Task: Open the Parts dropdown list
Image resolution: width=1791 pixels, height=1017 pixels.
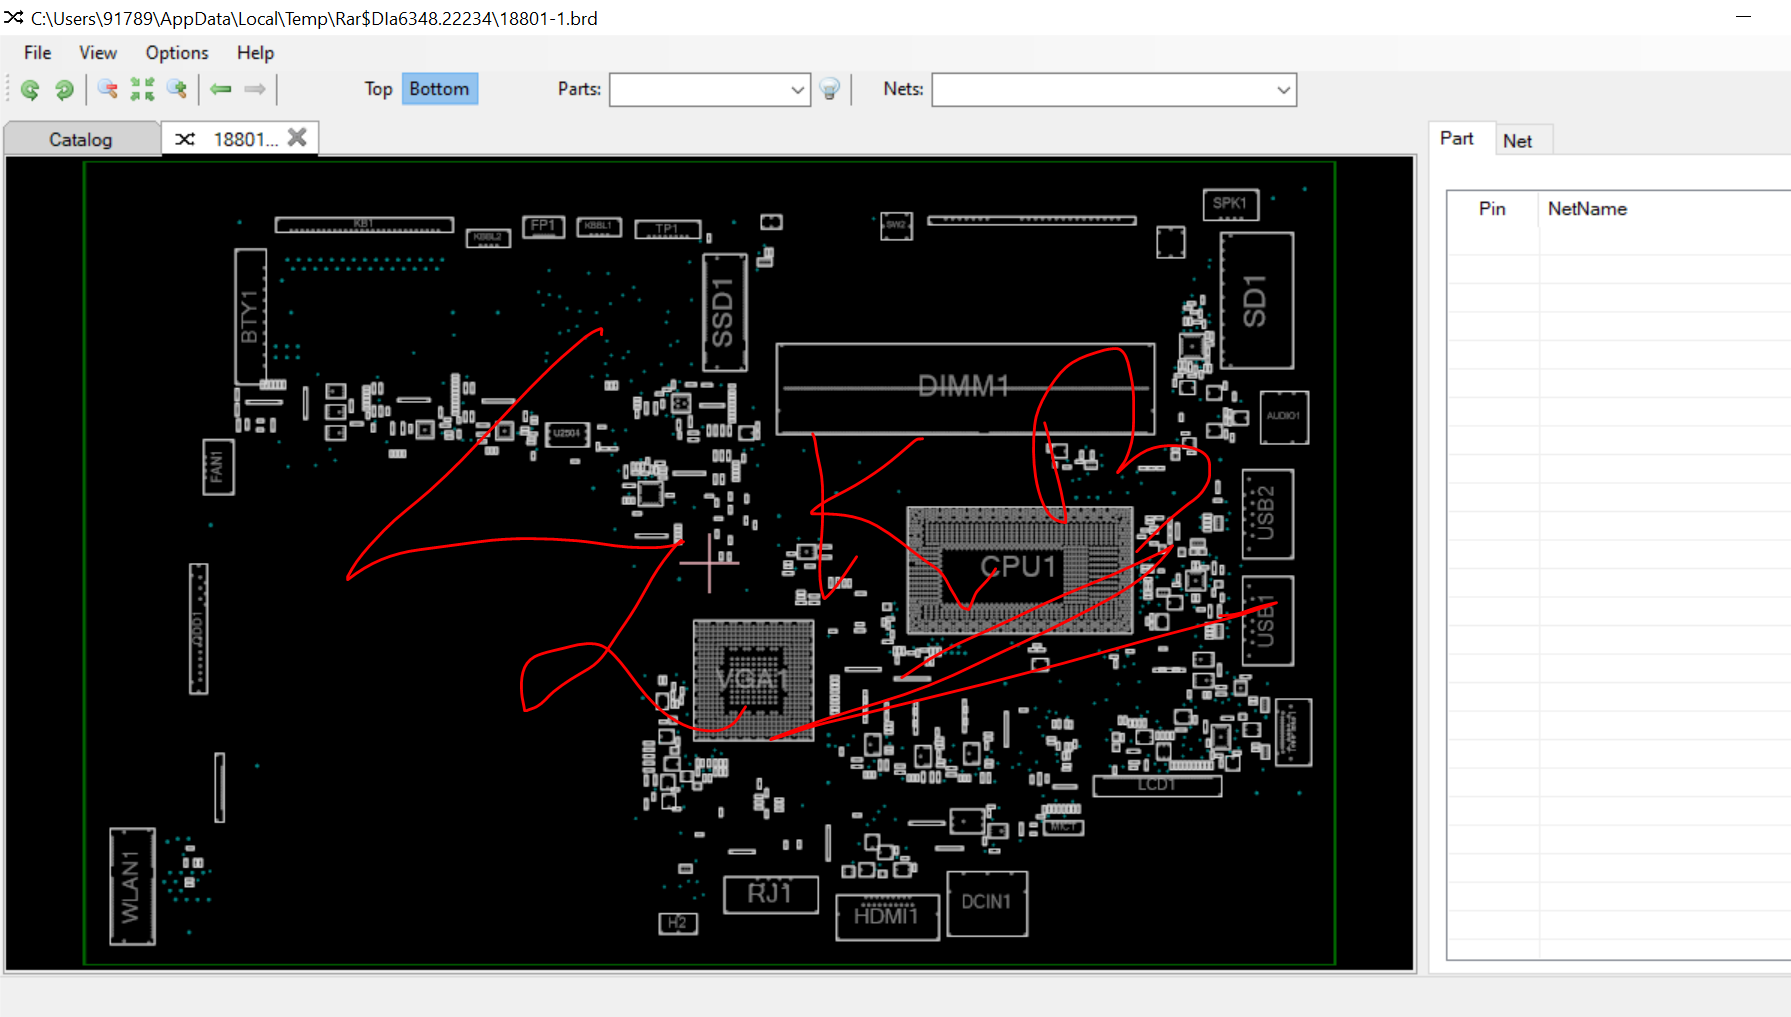Action: (797, 90)
